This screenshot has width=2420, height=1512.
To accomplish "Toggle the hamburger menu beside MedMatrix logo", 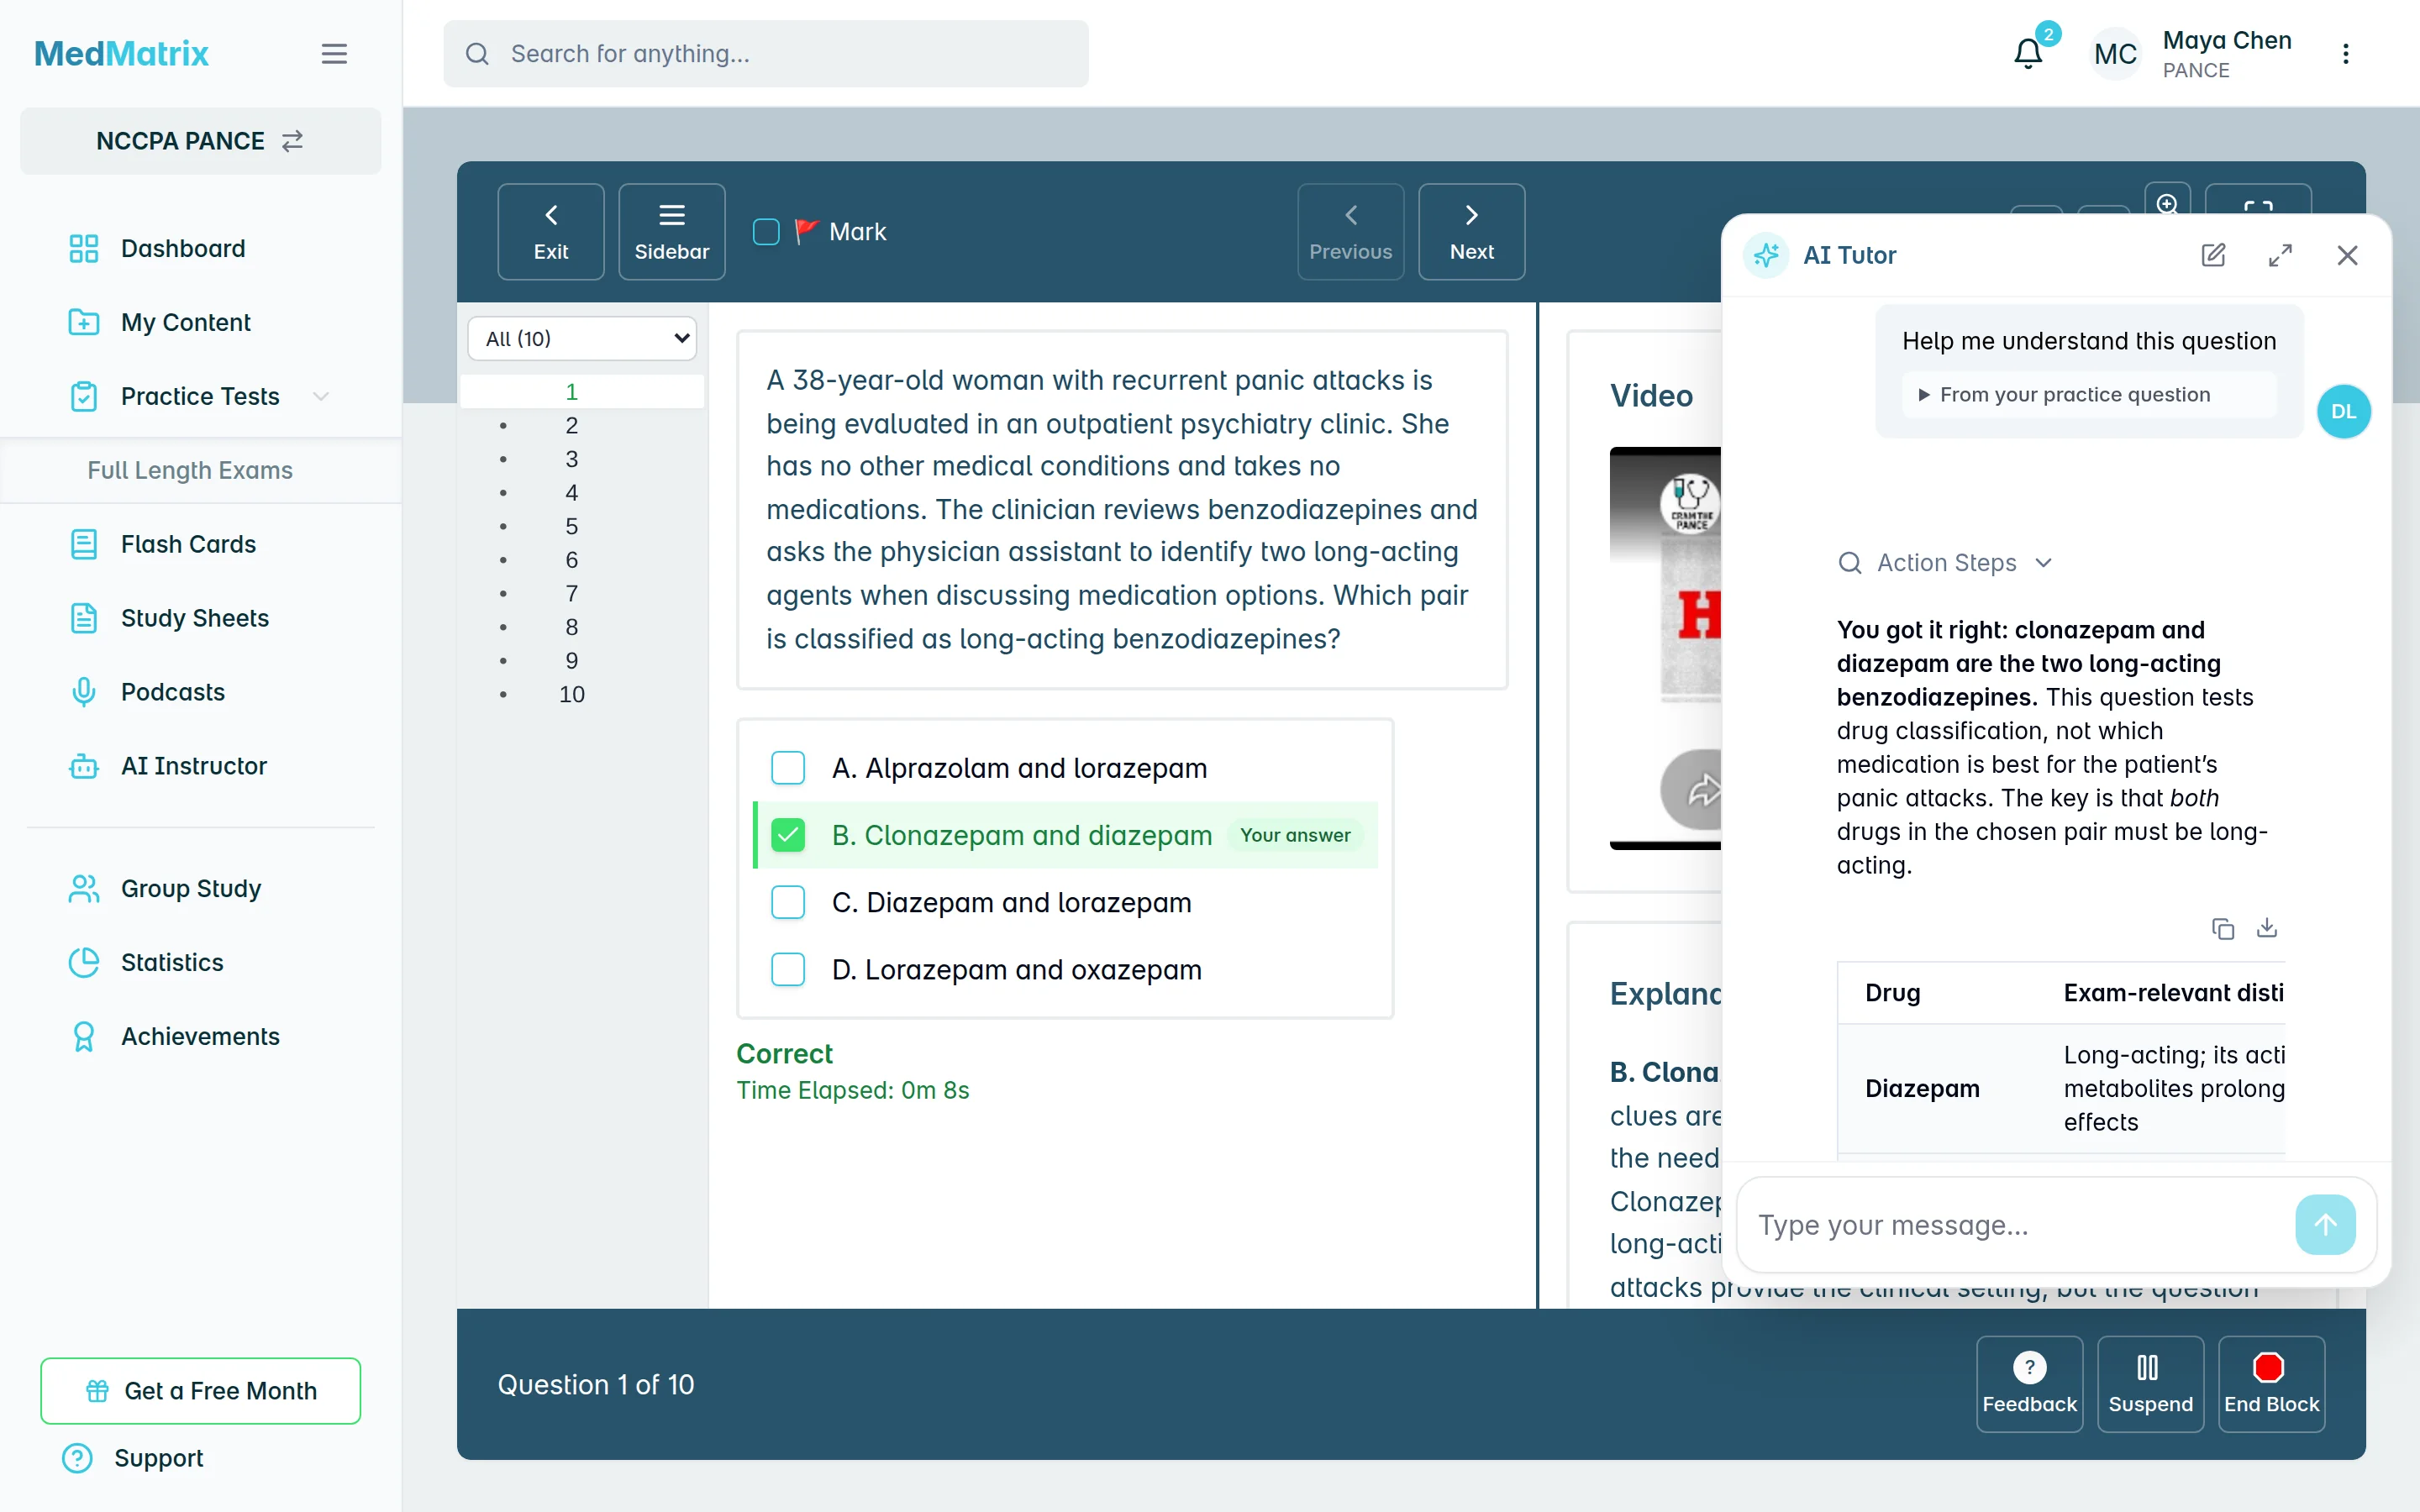I will coord(334,54).
